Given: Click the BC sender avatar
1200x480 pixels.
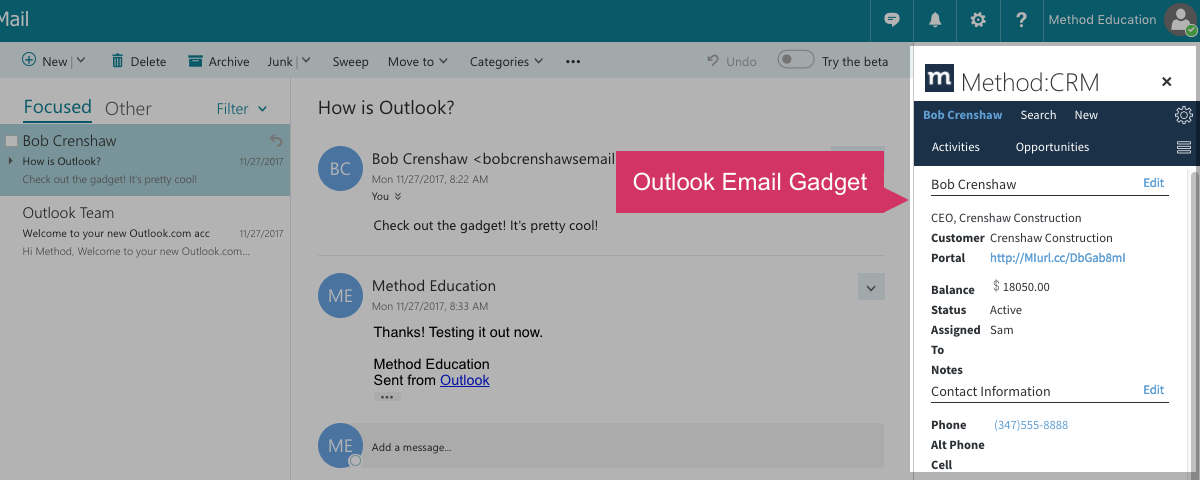Looking at the screenshot, I should pos(340,168).
